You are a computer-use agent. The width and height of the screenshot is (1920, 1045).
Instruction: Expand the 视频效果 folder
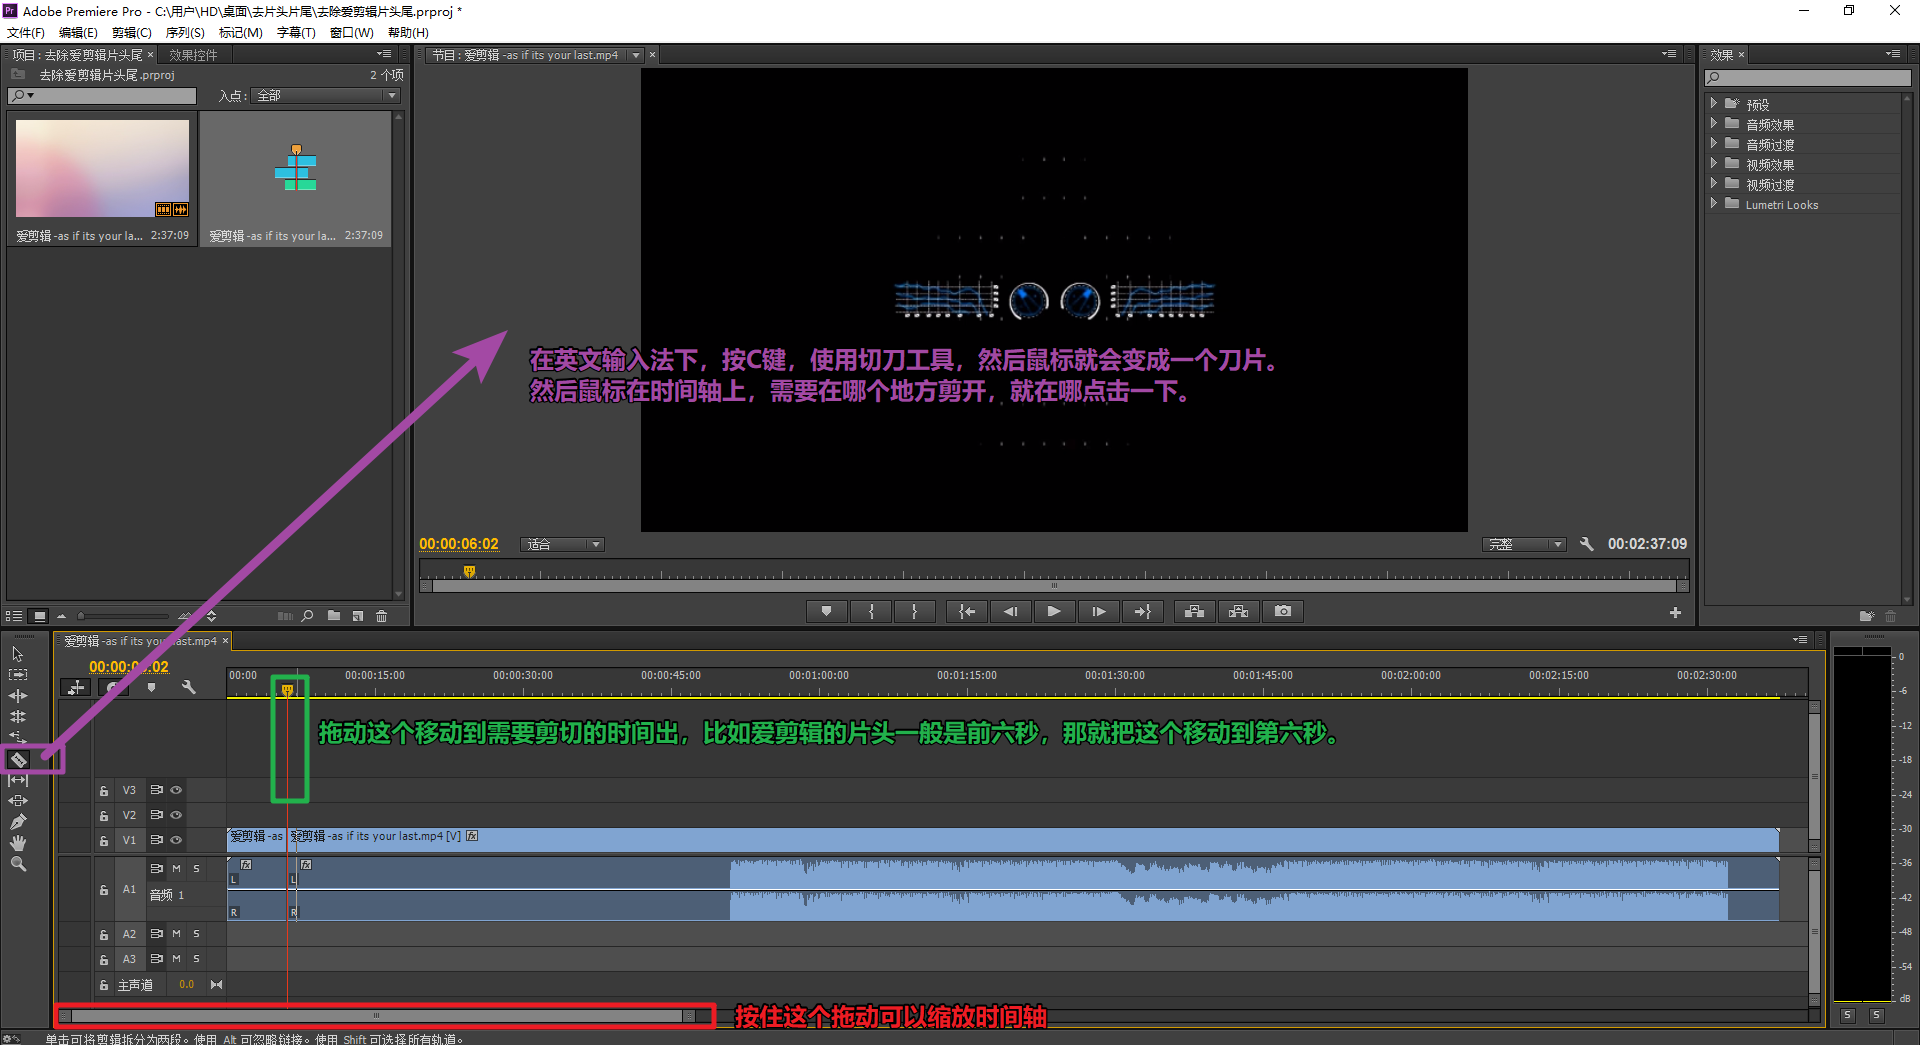coord(1714,164)
